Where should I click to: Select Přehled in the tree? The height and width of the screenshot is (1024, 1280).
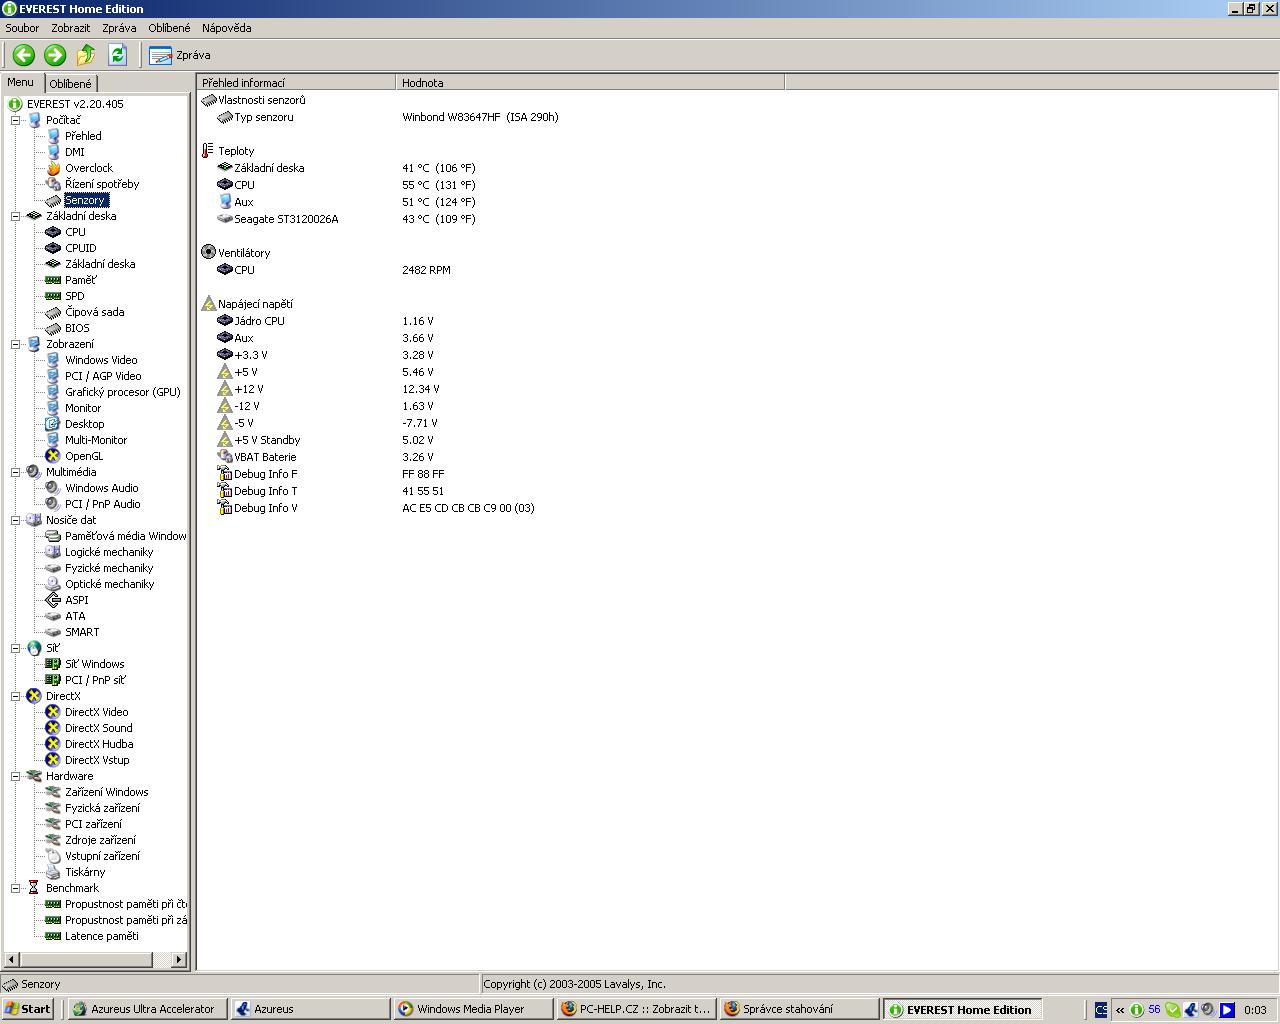pyautogui.click(x=83, y=136)
